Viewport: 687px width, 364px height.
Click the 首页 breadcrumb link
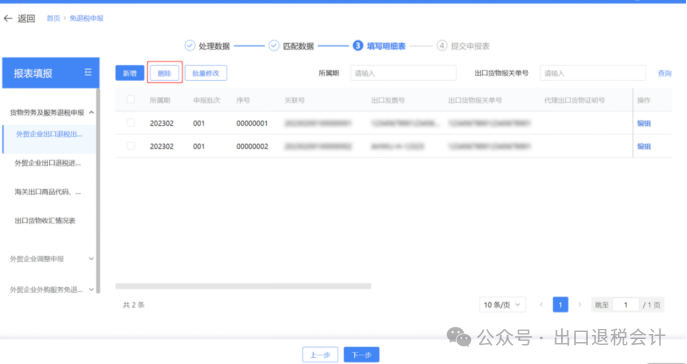(x=53, y=18)
